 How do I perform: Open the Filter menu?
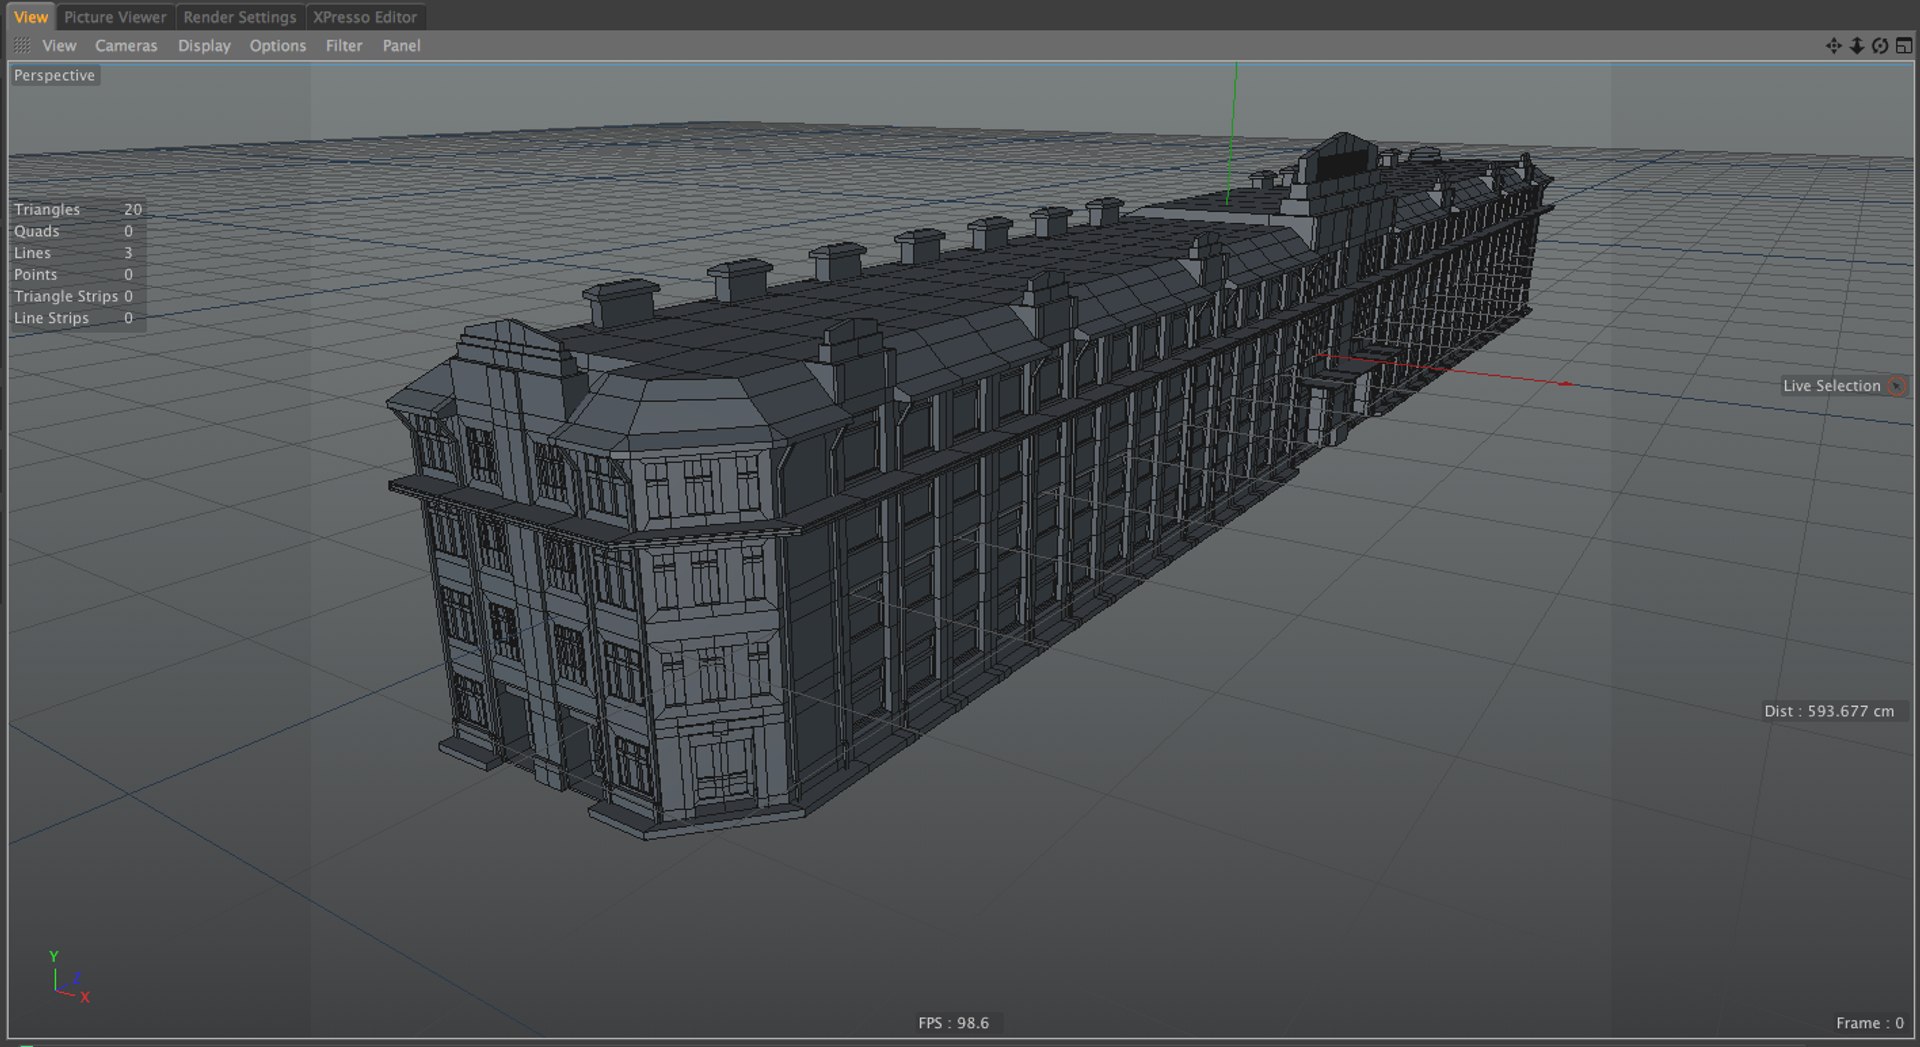tap(344, 46)
